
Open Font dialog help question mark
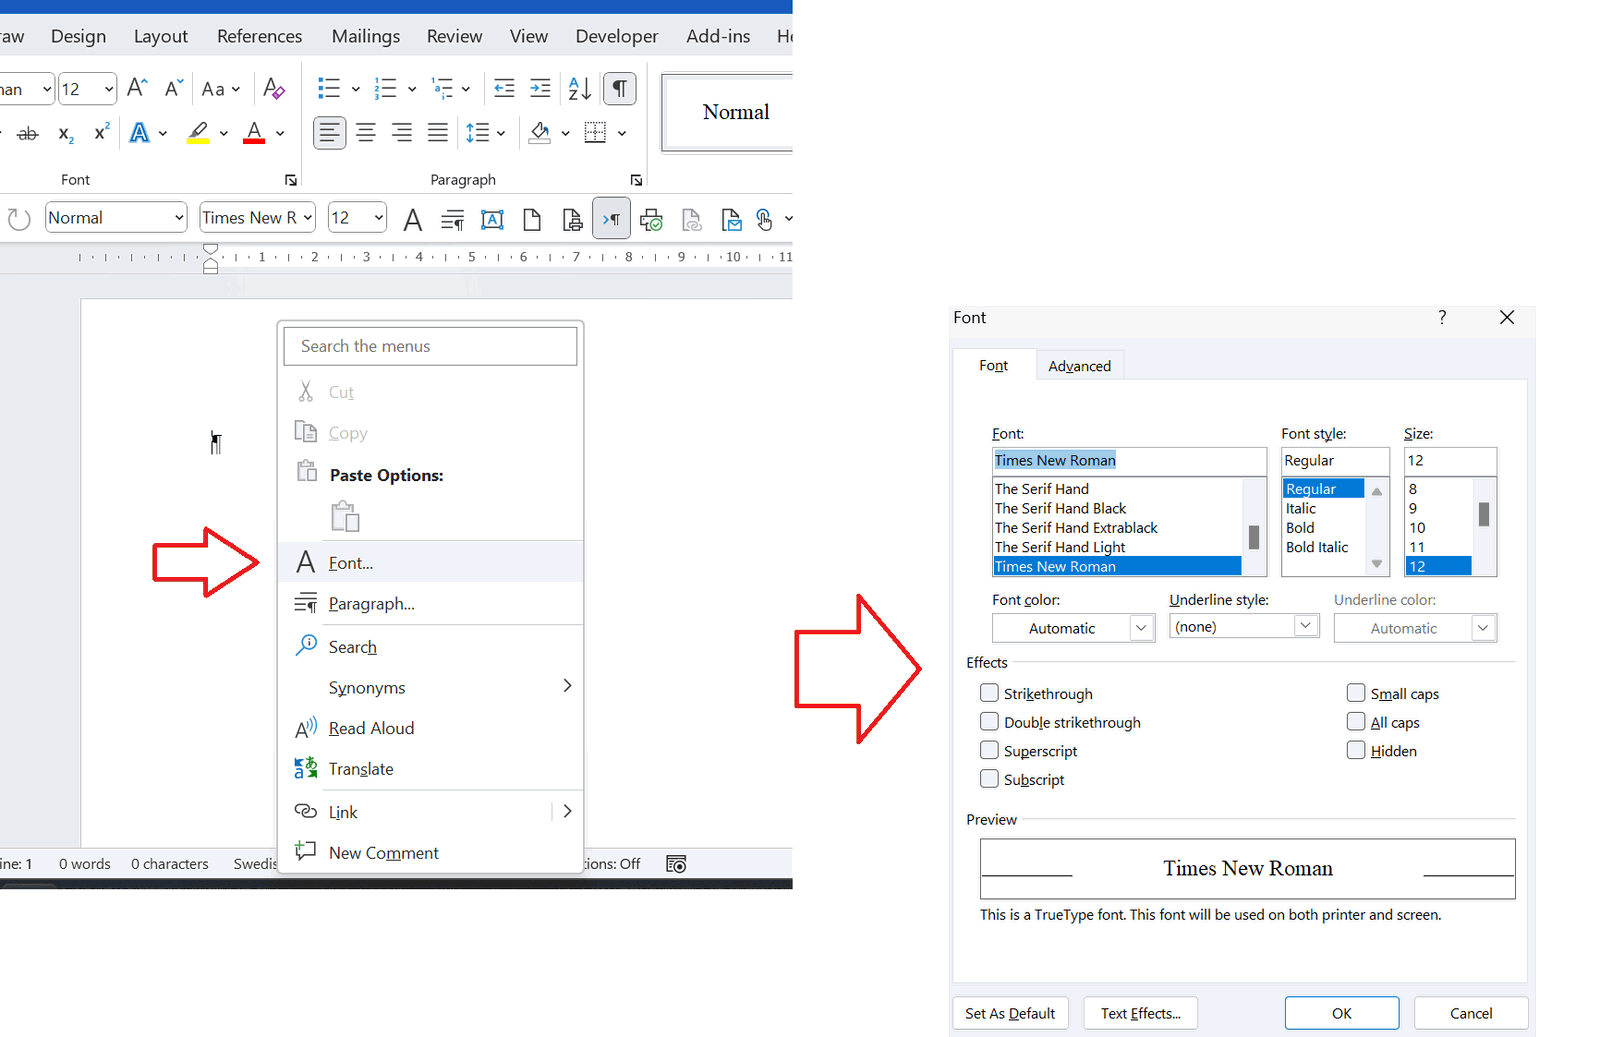(1442, 317)
